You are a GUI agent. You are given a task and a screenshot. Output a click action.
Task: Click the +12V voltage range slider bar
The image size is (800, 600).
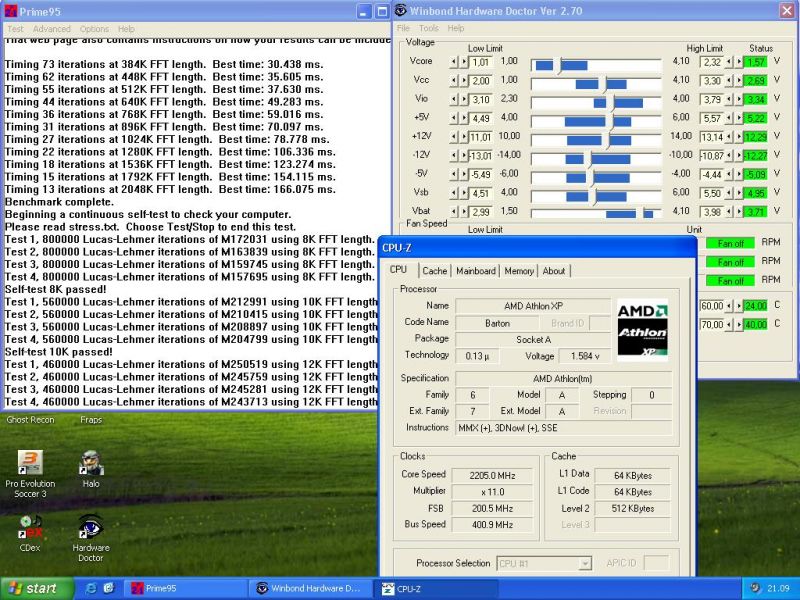click(x=596, y=140)
